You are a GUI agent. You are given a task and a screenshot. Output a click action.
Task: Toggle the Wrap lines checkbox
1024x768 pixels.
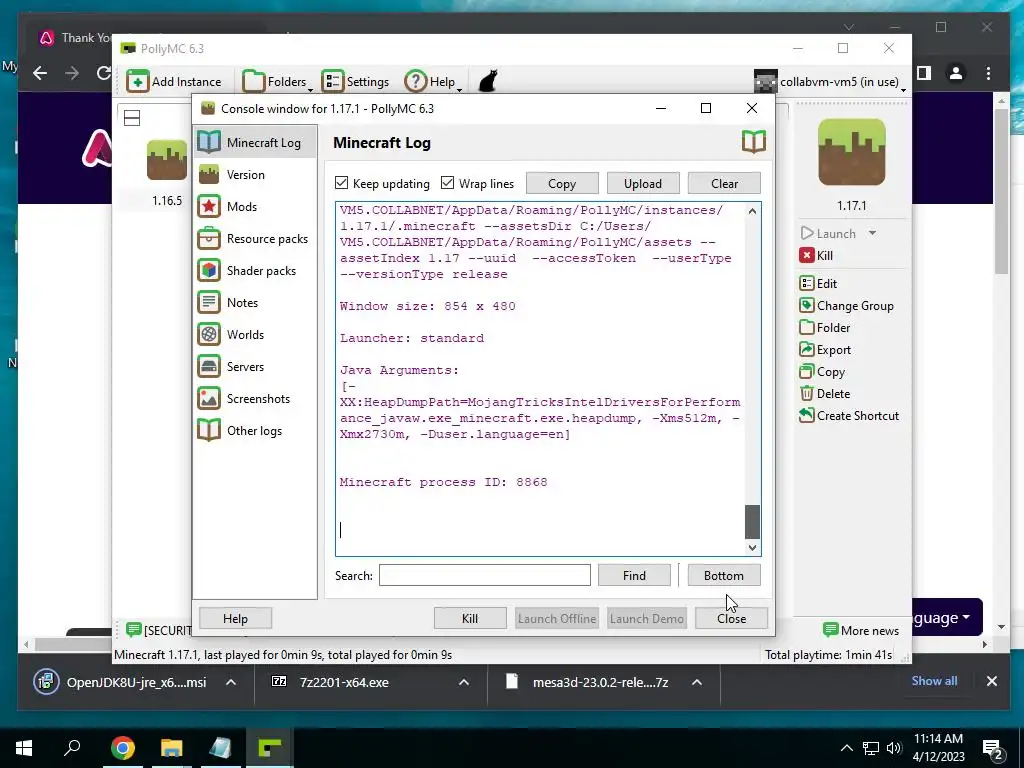coord(447,183)
